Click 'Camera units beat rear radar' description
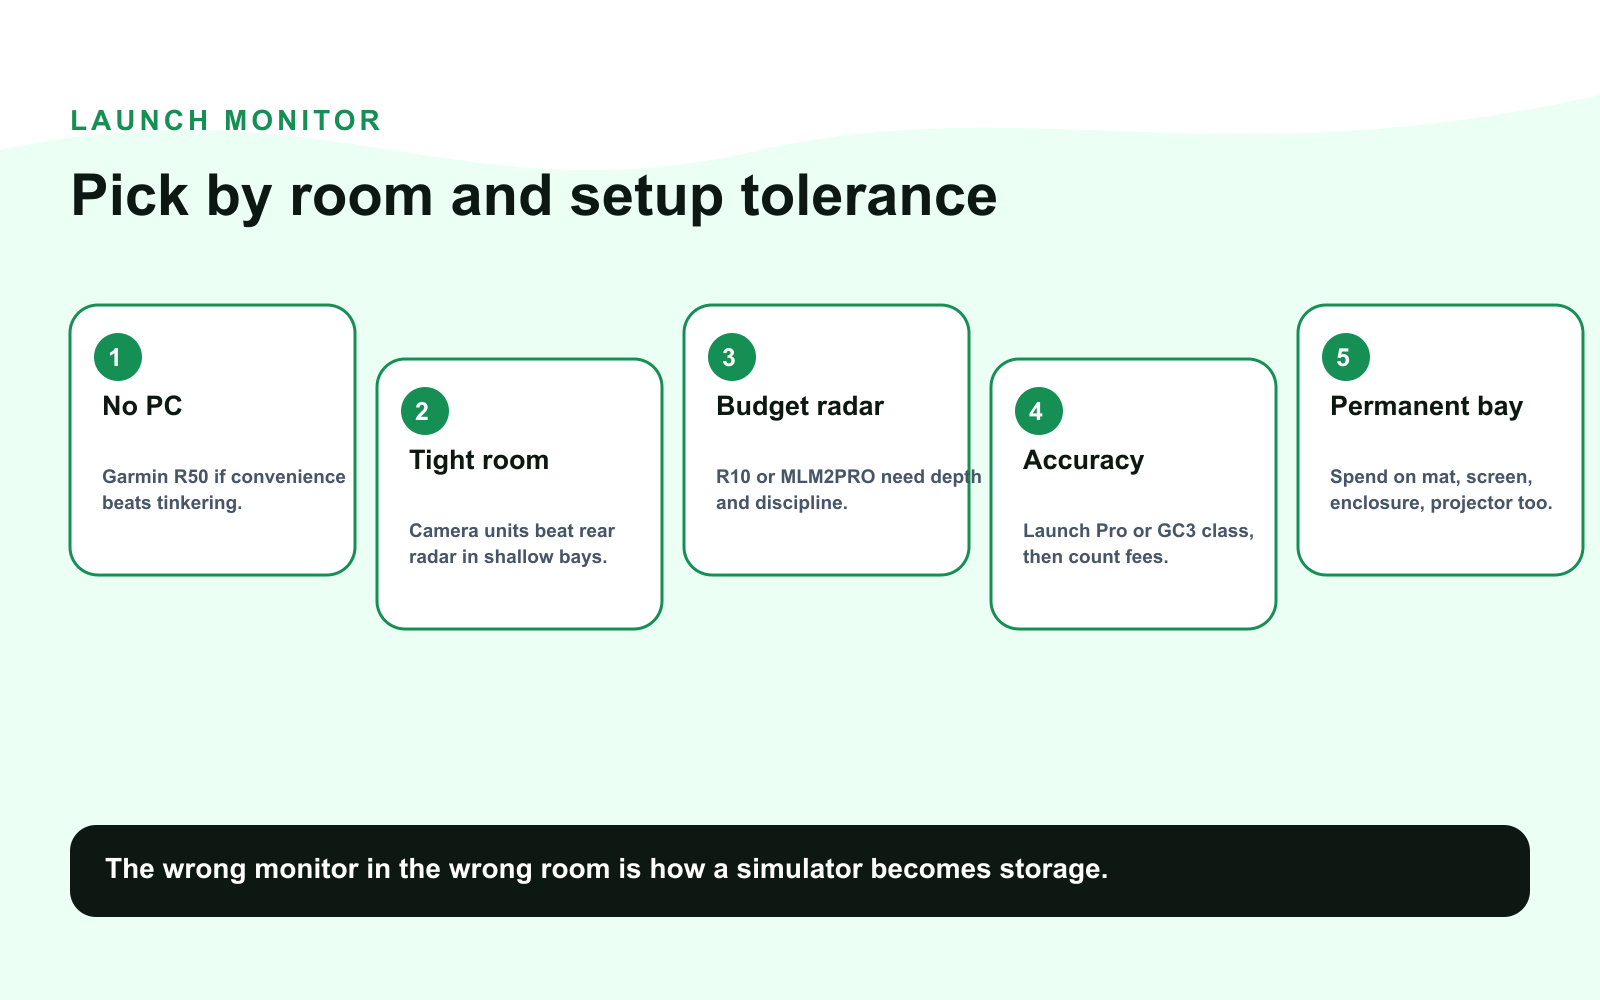Image resolution: width=1600 pixels, height=1000 pixels. [x=512, y=544]
